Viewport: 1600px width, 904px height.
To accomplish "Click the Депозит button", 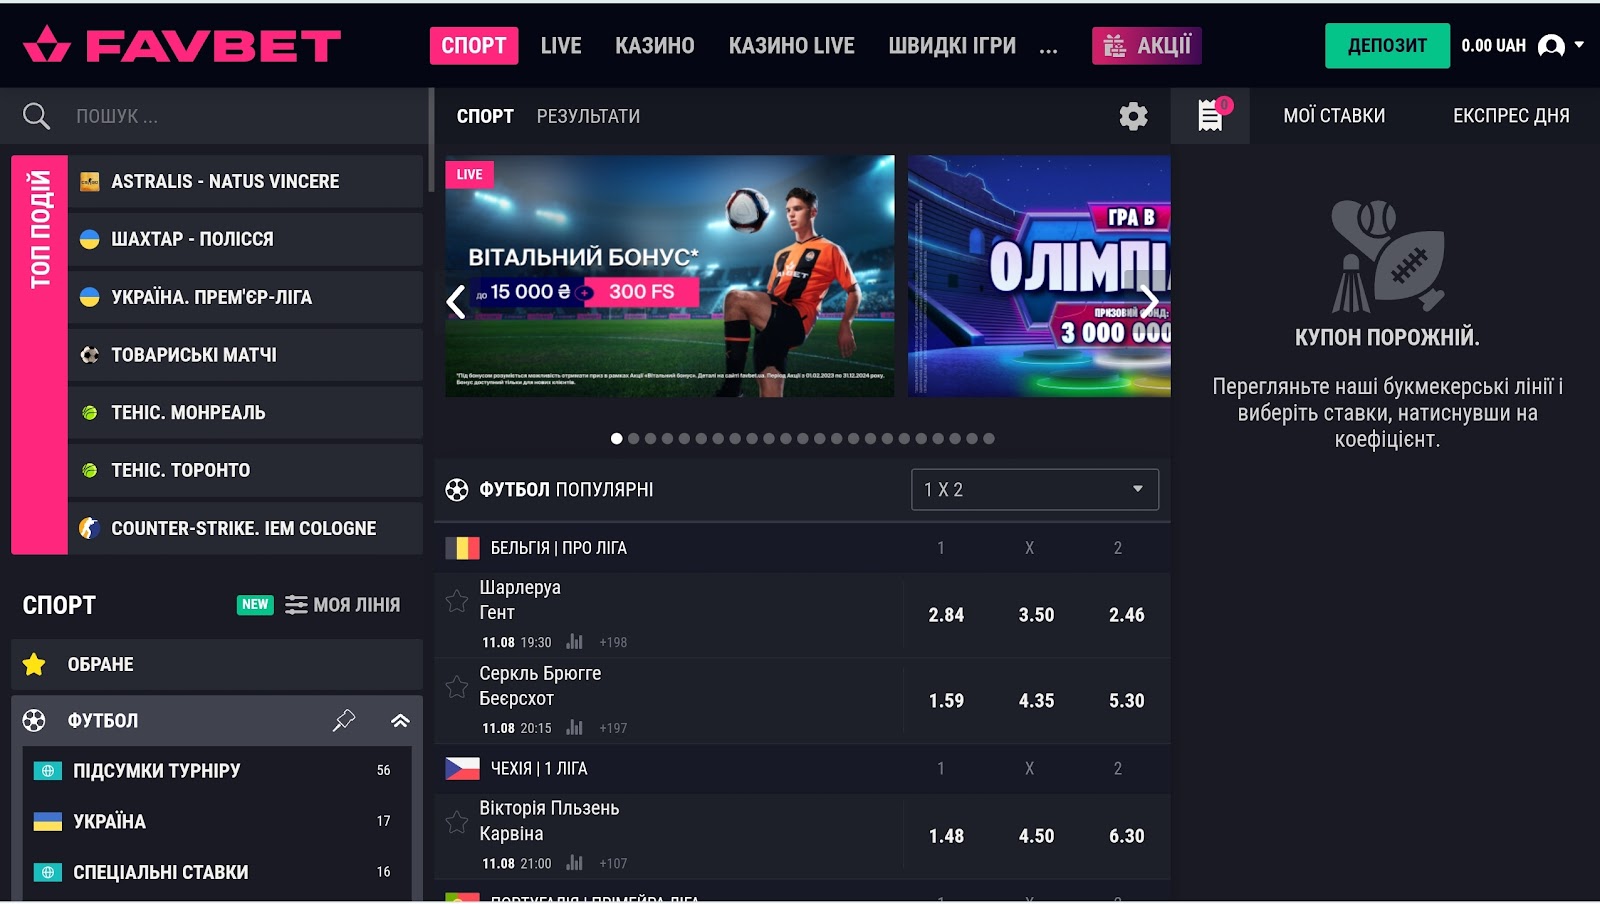I will point(1387,45).
